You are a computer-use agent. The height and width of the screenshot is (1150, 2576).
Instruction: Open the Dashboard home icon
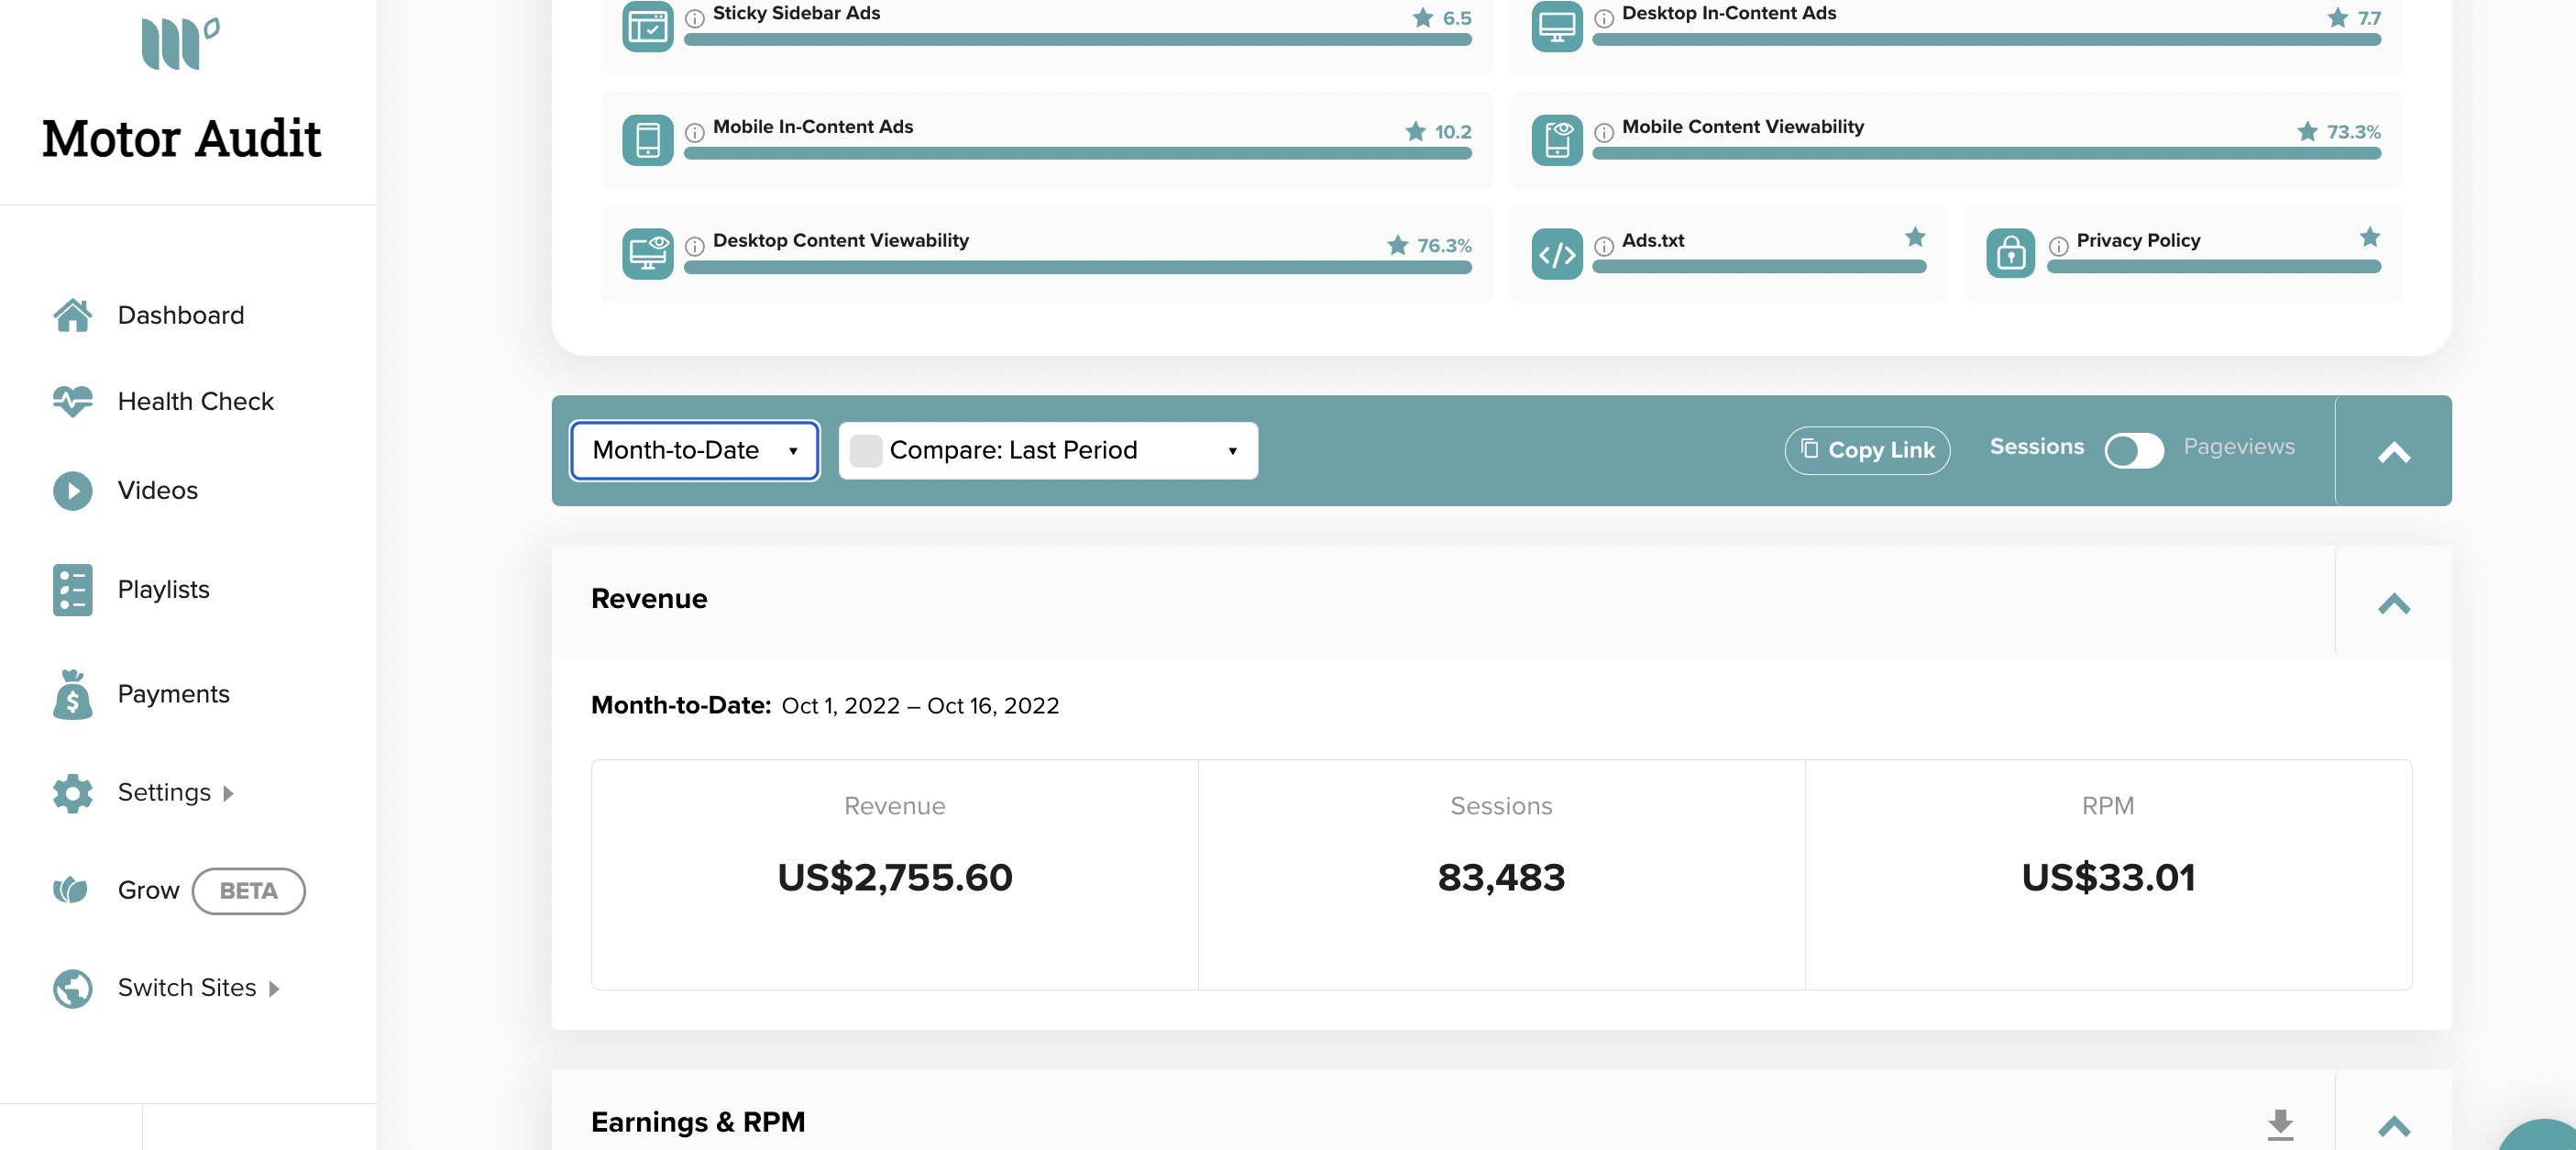[x=72, y=315]
